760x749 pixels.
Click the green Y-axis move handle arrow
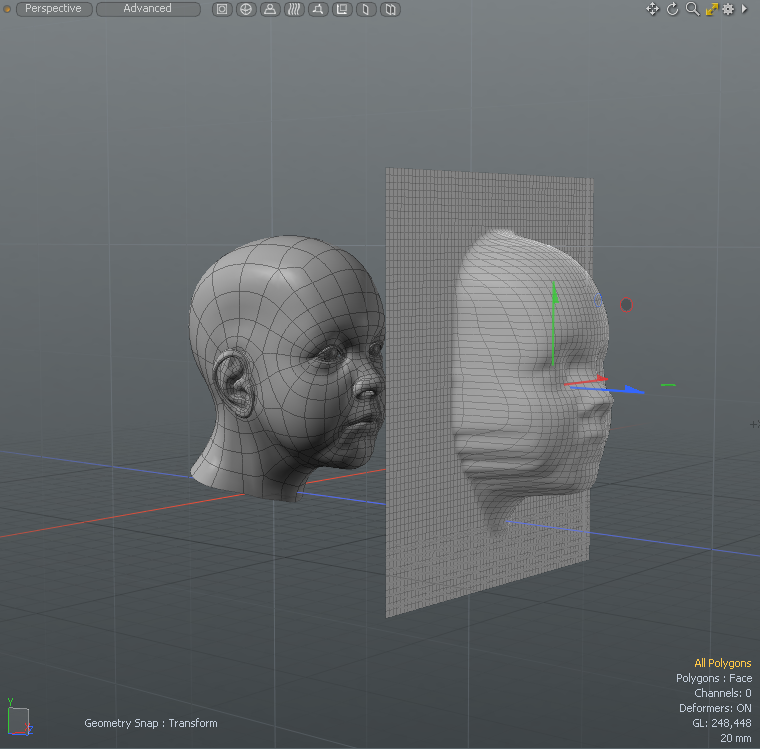pyautogui.click(x=553, y=293)
